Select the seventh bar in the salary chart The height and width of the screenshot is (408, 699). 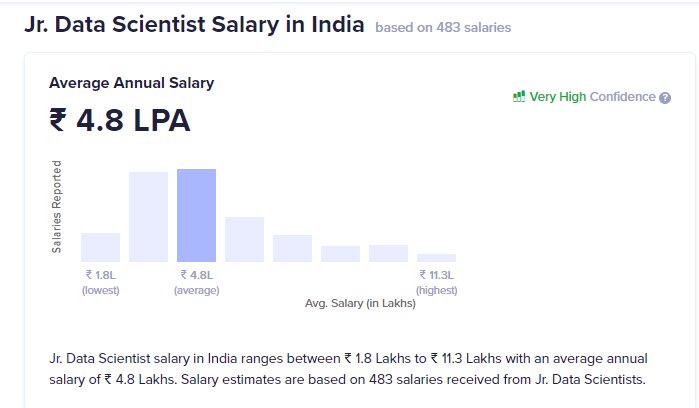tap(388, 253)
